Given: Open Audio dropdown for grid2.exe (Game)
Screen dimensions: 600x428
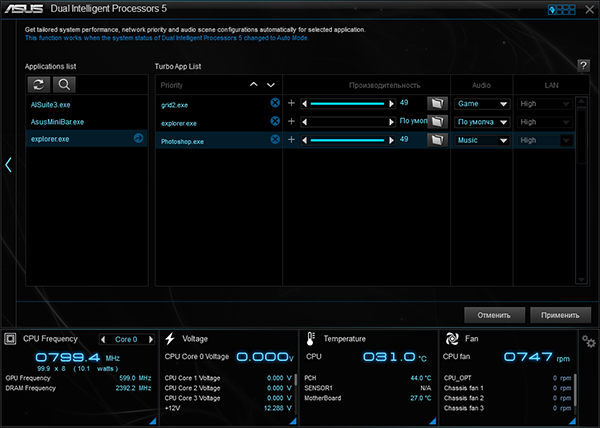Looking at the screenshot, I should tap(482, 104).
